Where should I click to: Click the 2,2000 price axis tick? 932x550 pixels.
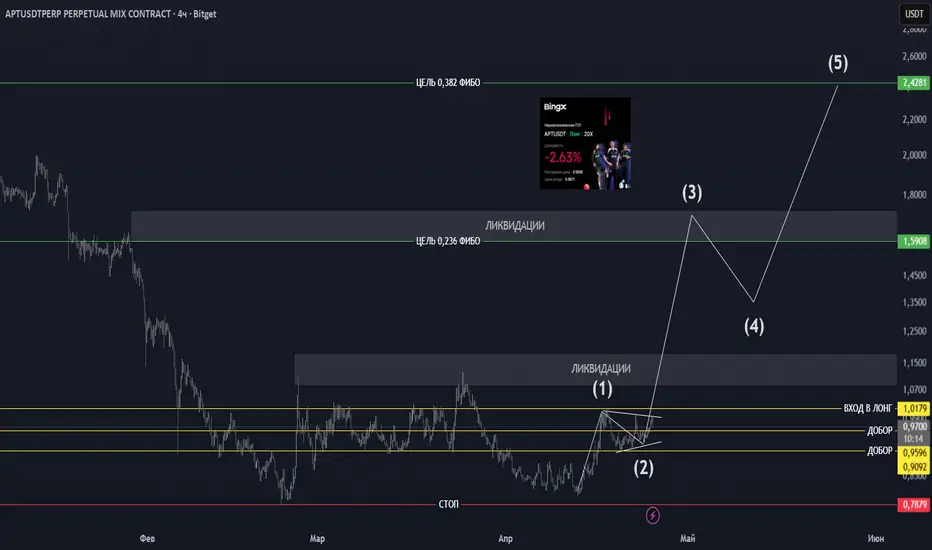click(914, 120)
